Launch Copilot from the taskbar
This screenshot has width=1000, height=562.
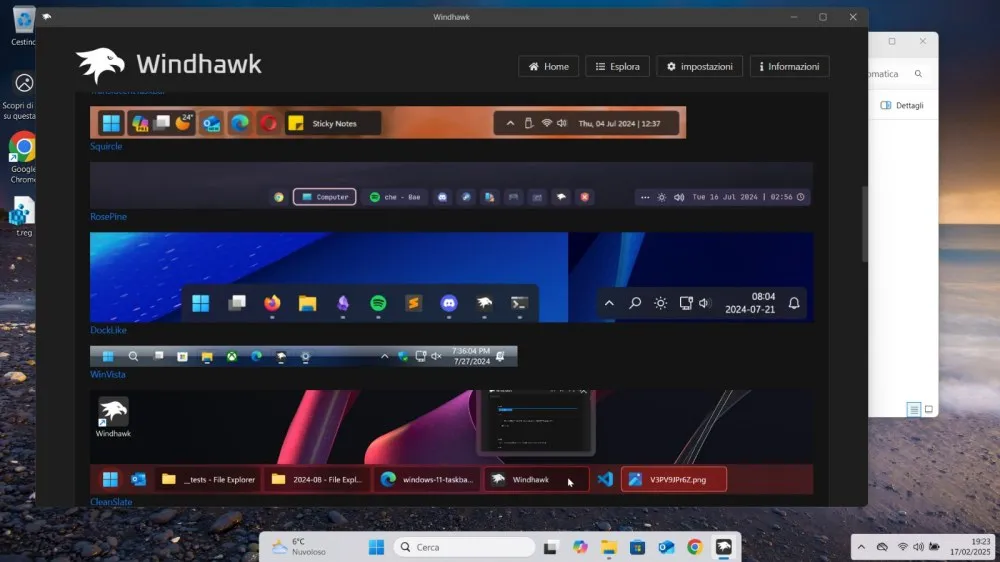(580, 547)
